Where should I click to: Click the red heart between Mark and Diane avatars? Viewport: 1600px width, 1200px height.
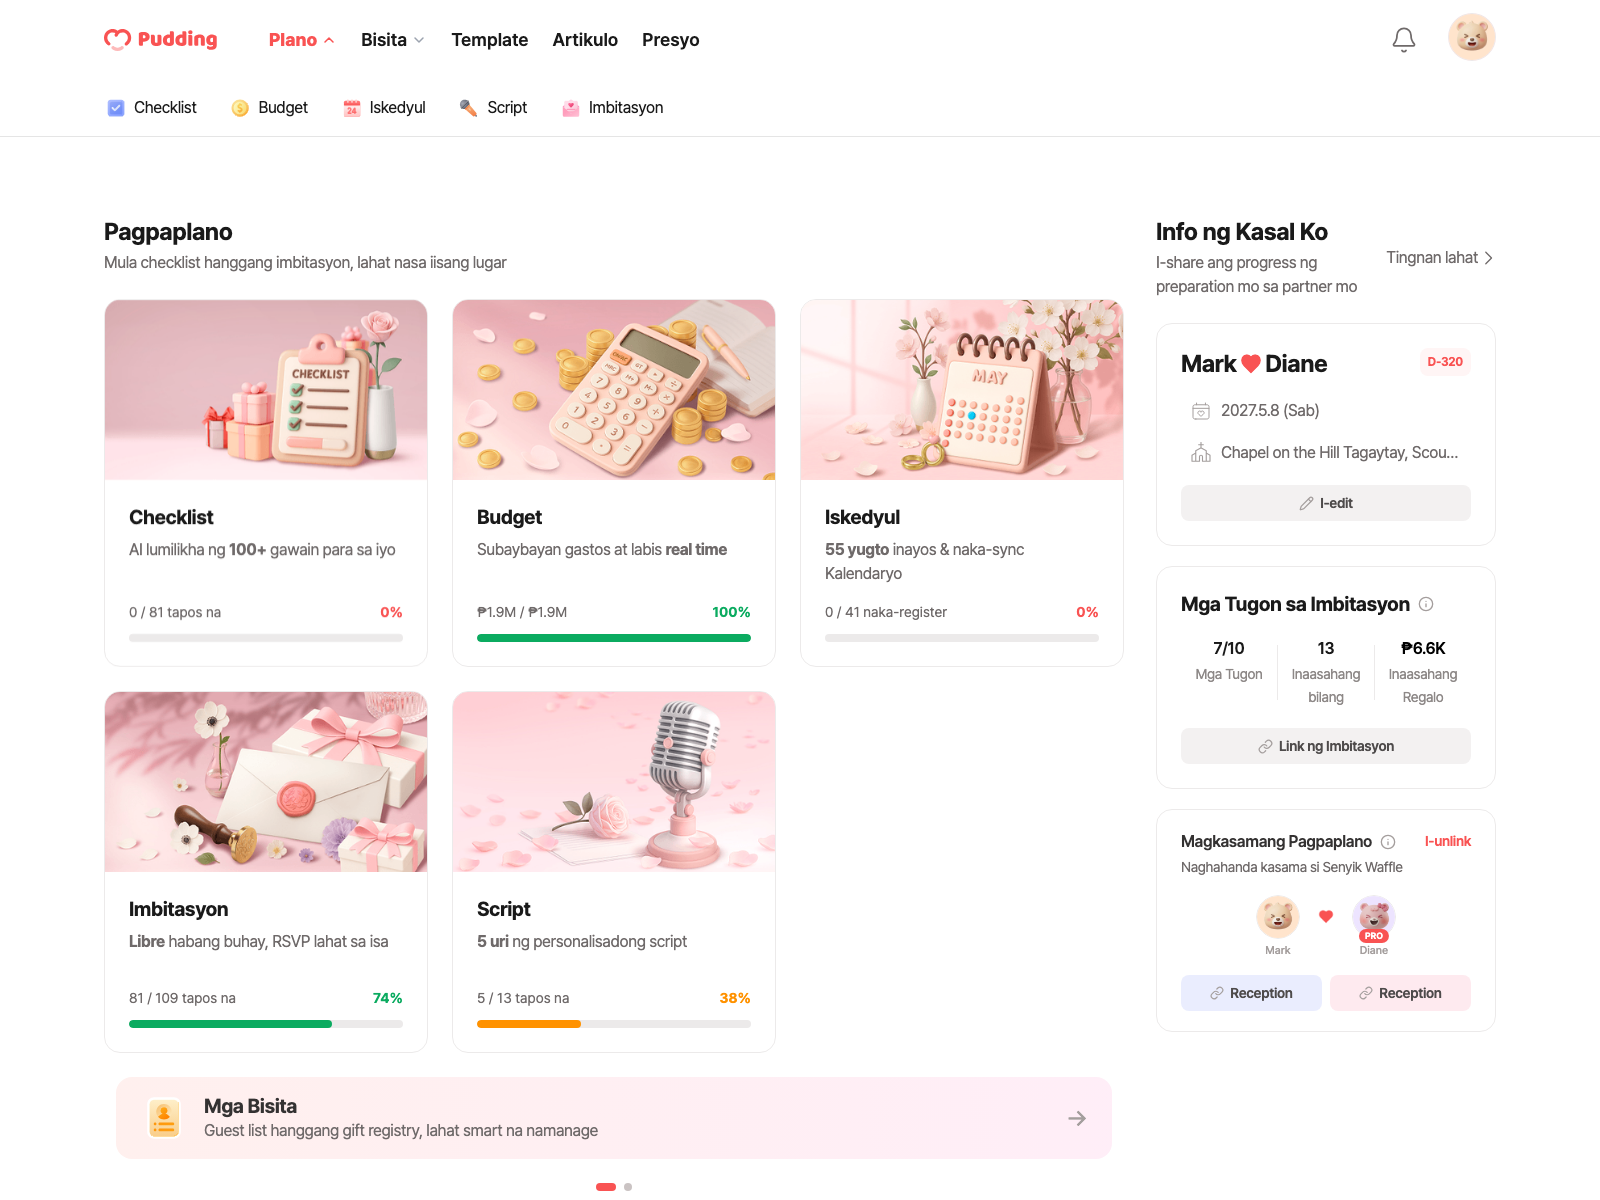(1326, 916)
